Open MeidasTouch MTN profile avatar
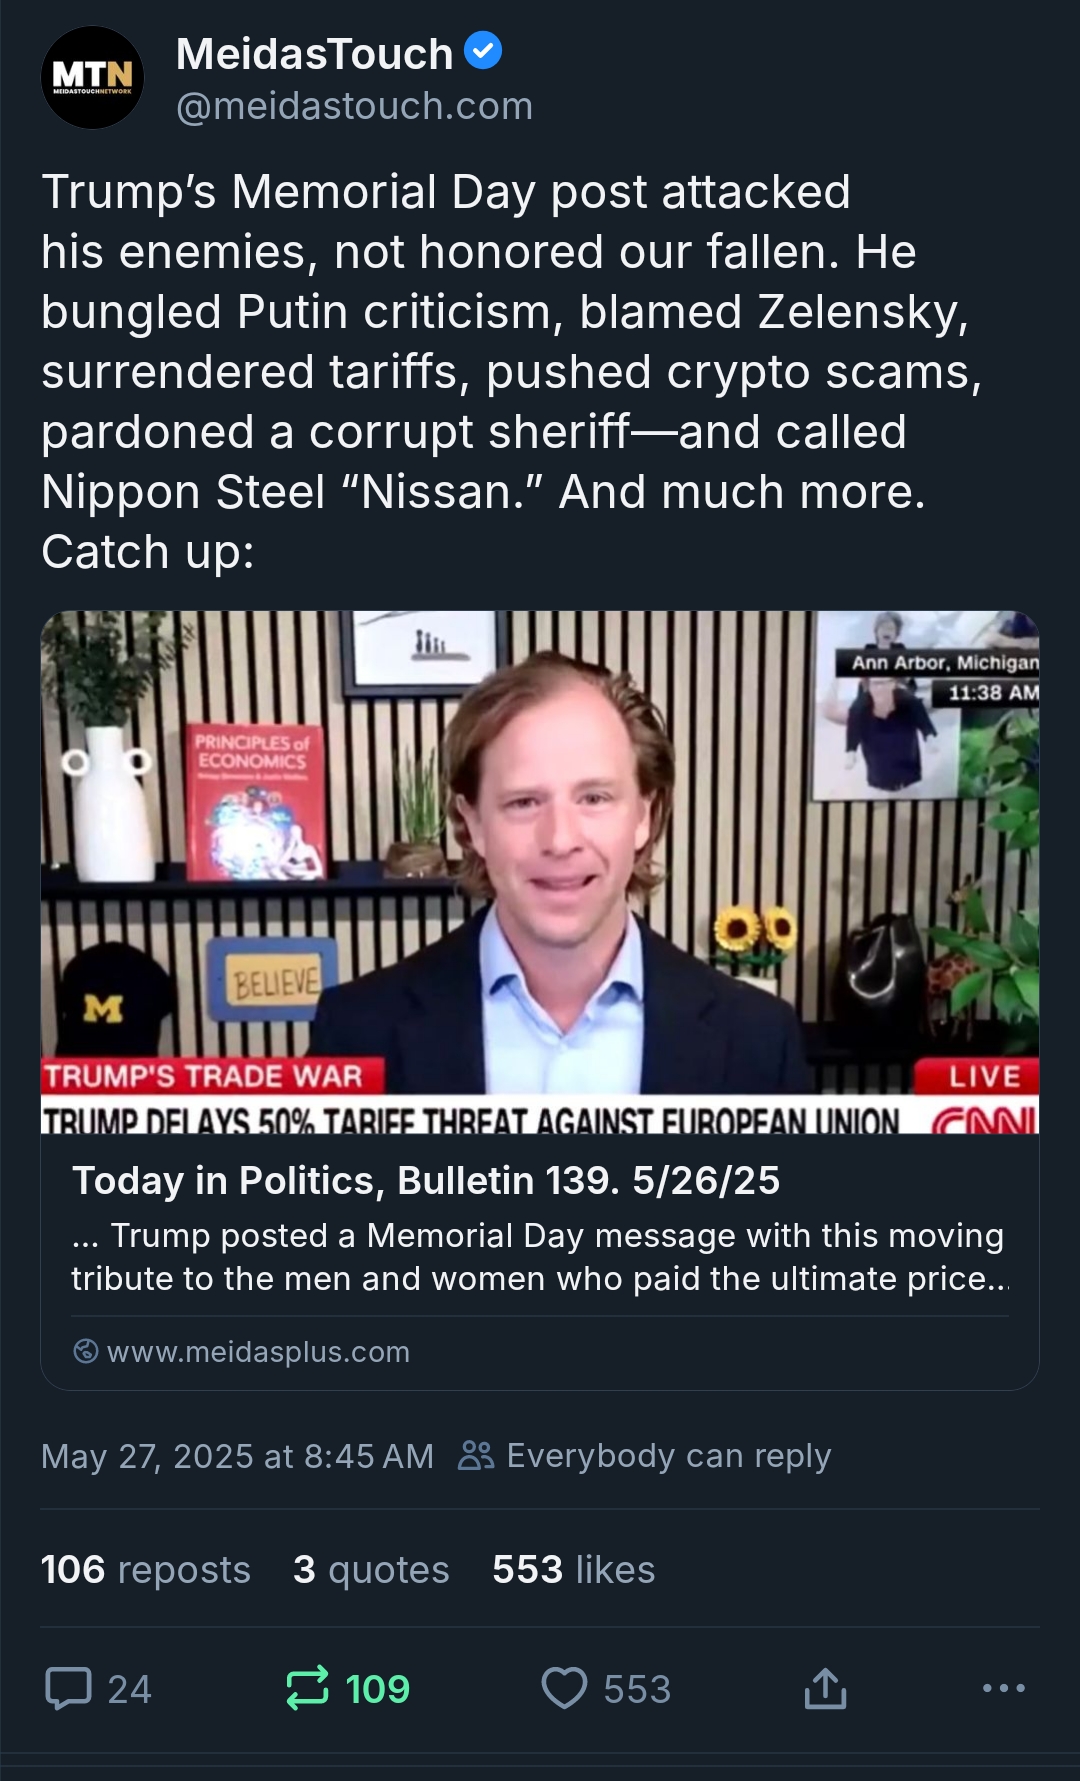This screenshot has height=1781, width=1080. click(x=92, y=78)
